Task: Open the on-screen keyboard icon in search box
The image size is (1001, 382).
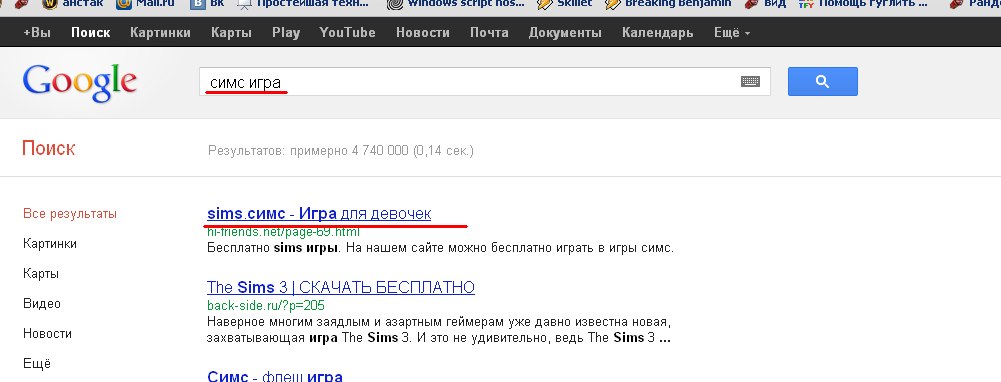Action: coord(750,81)
